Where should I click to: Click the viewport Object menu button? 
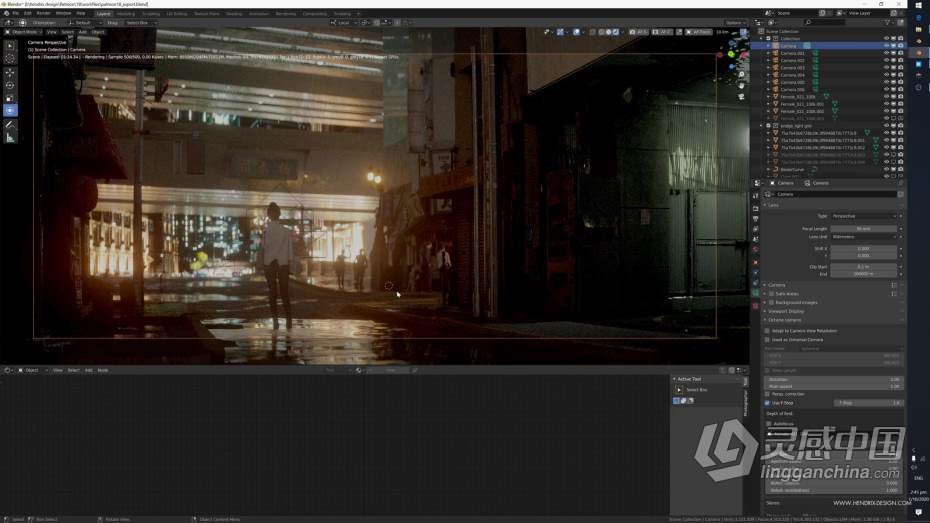(x=98, y=32)
